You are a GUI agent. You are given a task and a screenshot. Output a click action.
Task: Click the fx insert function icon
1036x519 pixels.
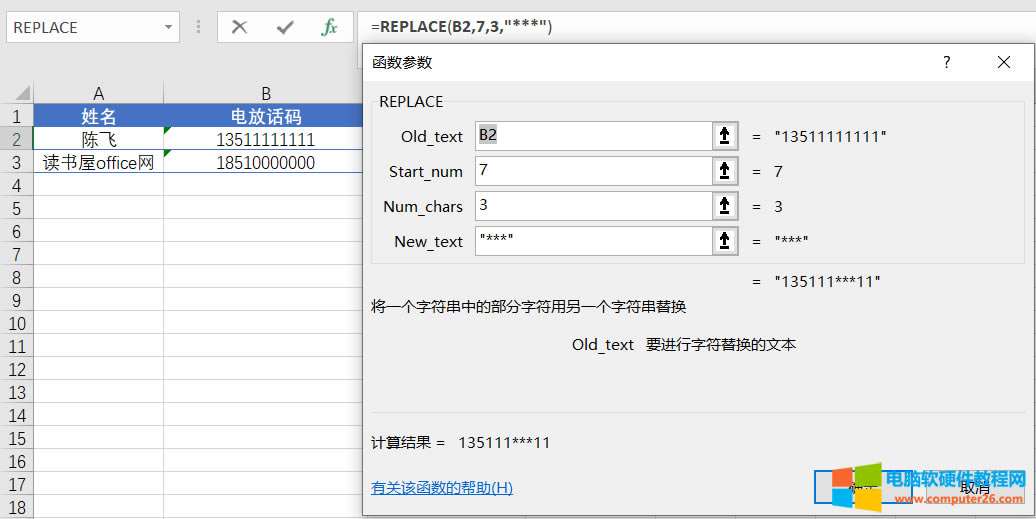[329, 27]
